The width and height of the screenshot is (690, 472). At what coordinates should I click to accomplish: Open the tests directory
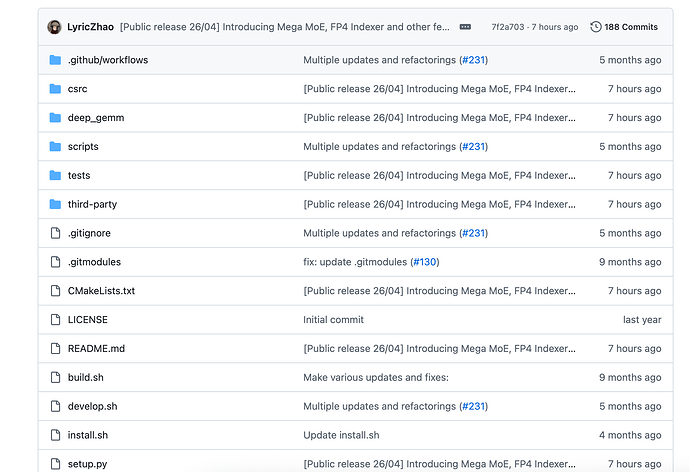[79, 176]
